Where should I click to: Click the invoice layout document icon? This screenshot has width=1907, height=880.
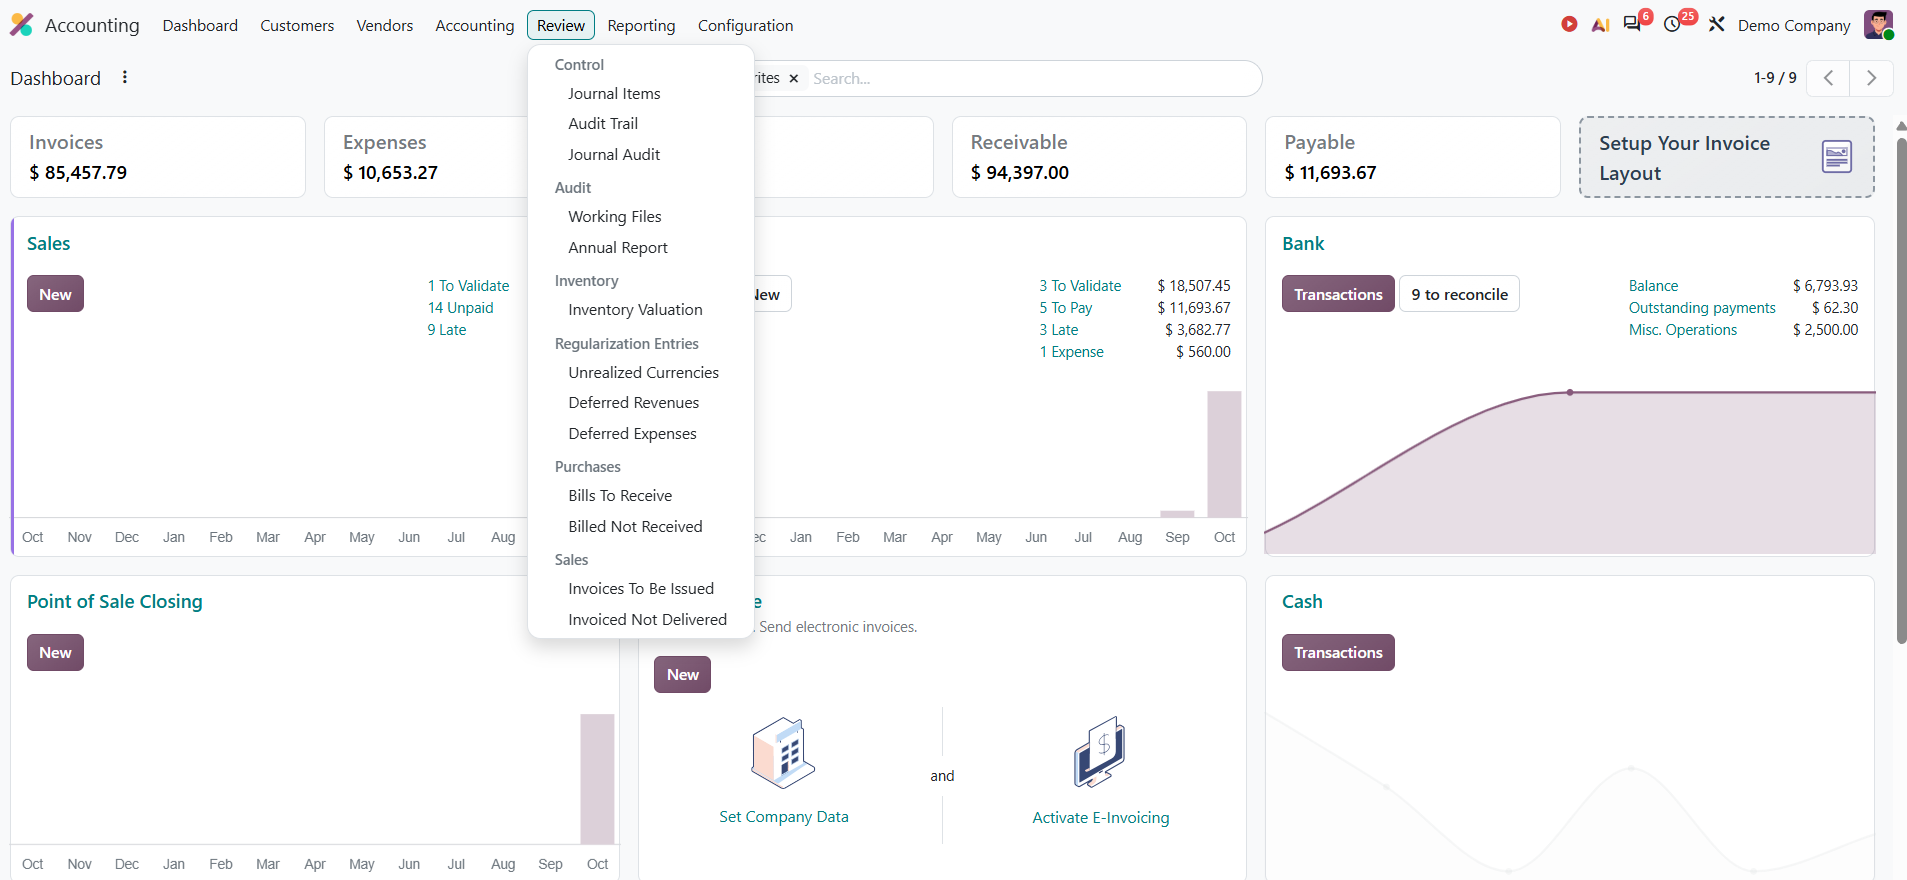pos(1837,157)
